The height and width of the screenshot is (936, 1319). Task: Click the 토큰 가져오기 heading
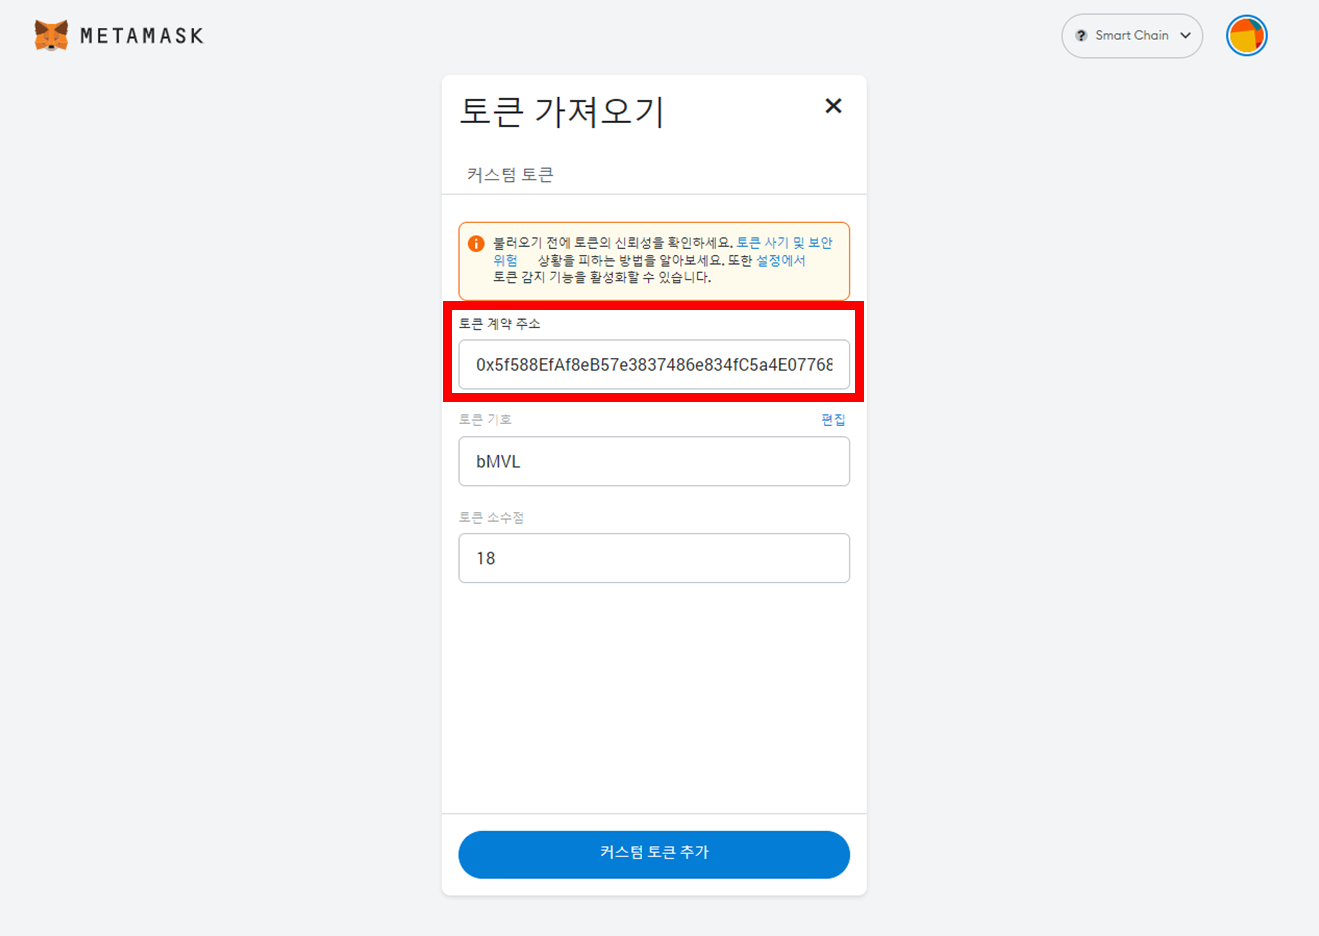click(x=562, y=111)
